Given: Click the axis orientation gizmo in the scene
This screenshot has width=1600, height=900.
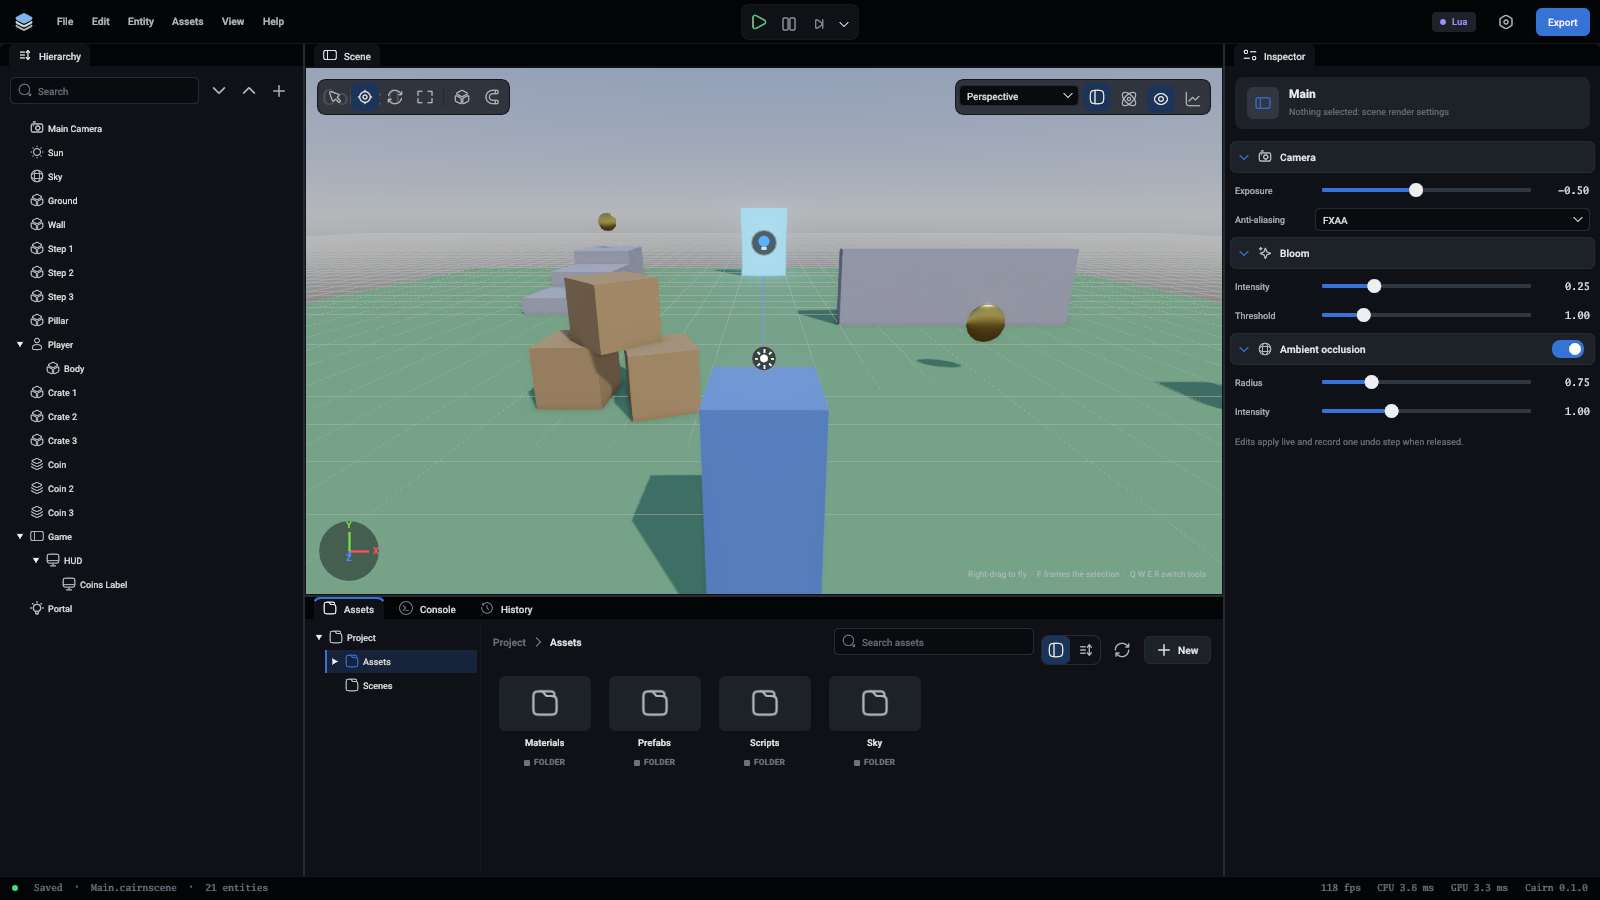Looking at the screenshot, I should 349,551.
